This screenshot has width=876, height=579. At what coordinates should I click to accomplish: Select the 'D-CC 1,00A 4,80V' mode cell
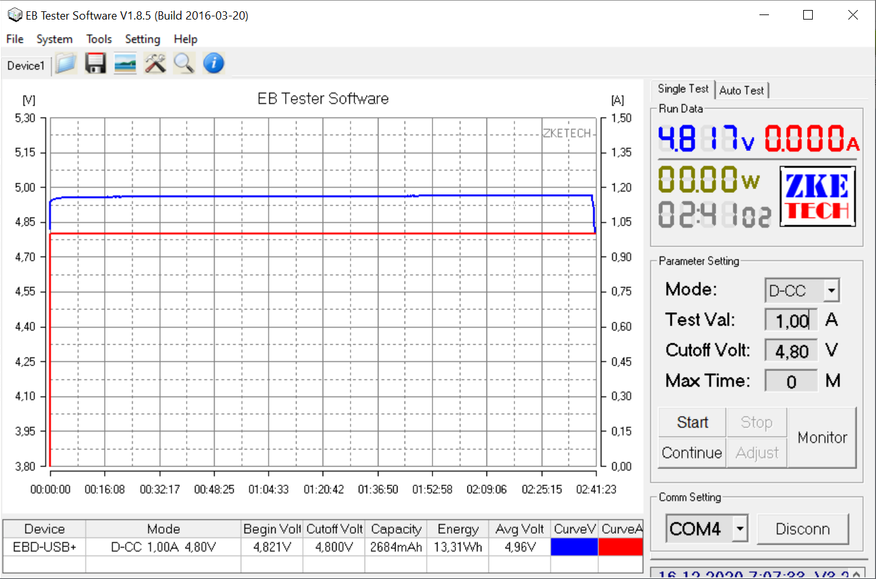163,547
